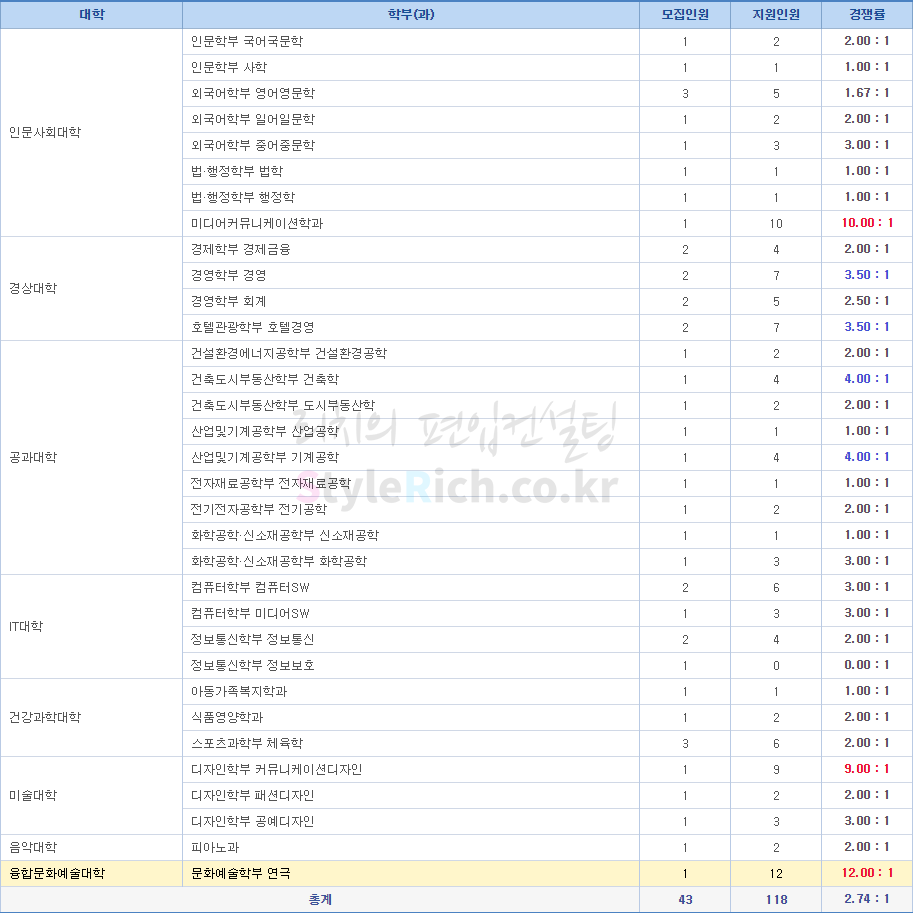Click 아동가족복지학과 row
Viewport: 913px width, 913px height.
(x=547, y=692)
